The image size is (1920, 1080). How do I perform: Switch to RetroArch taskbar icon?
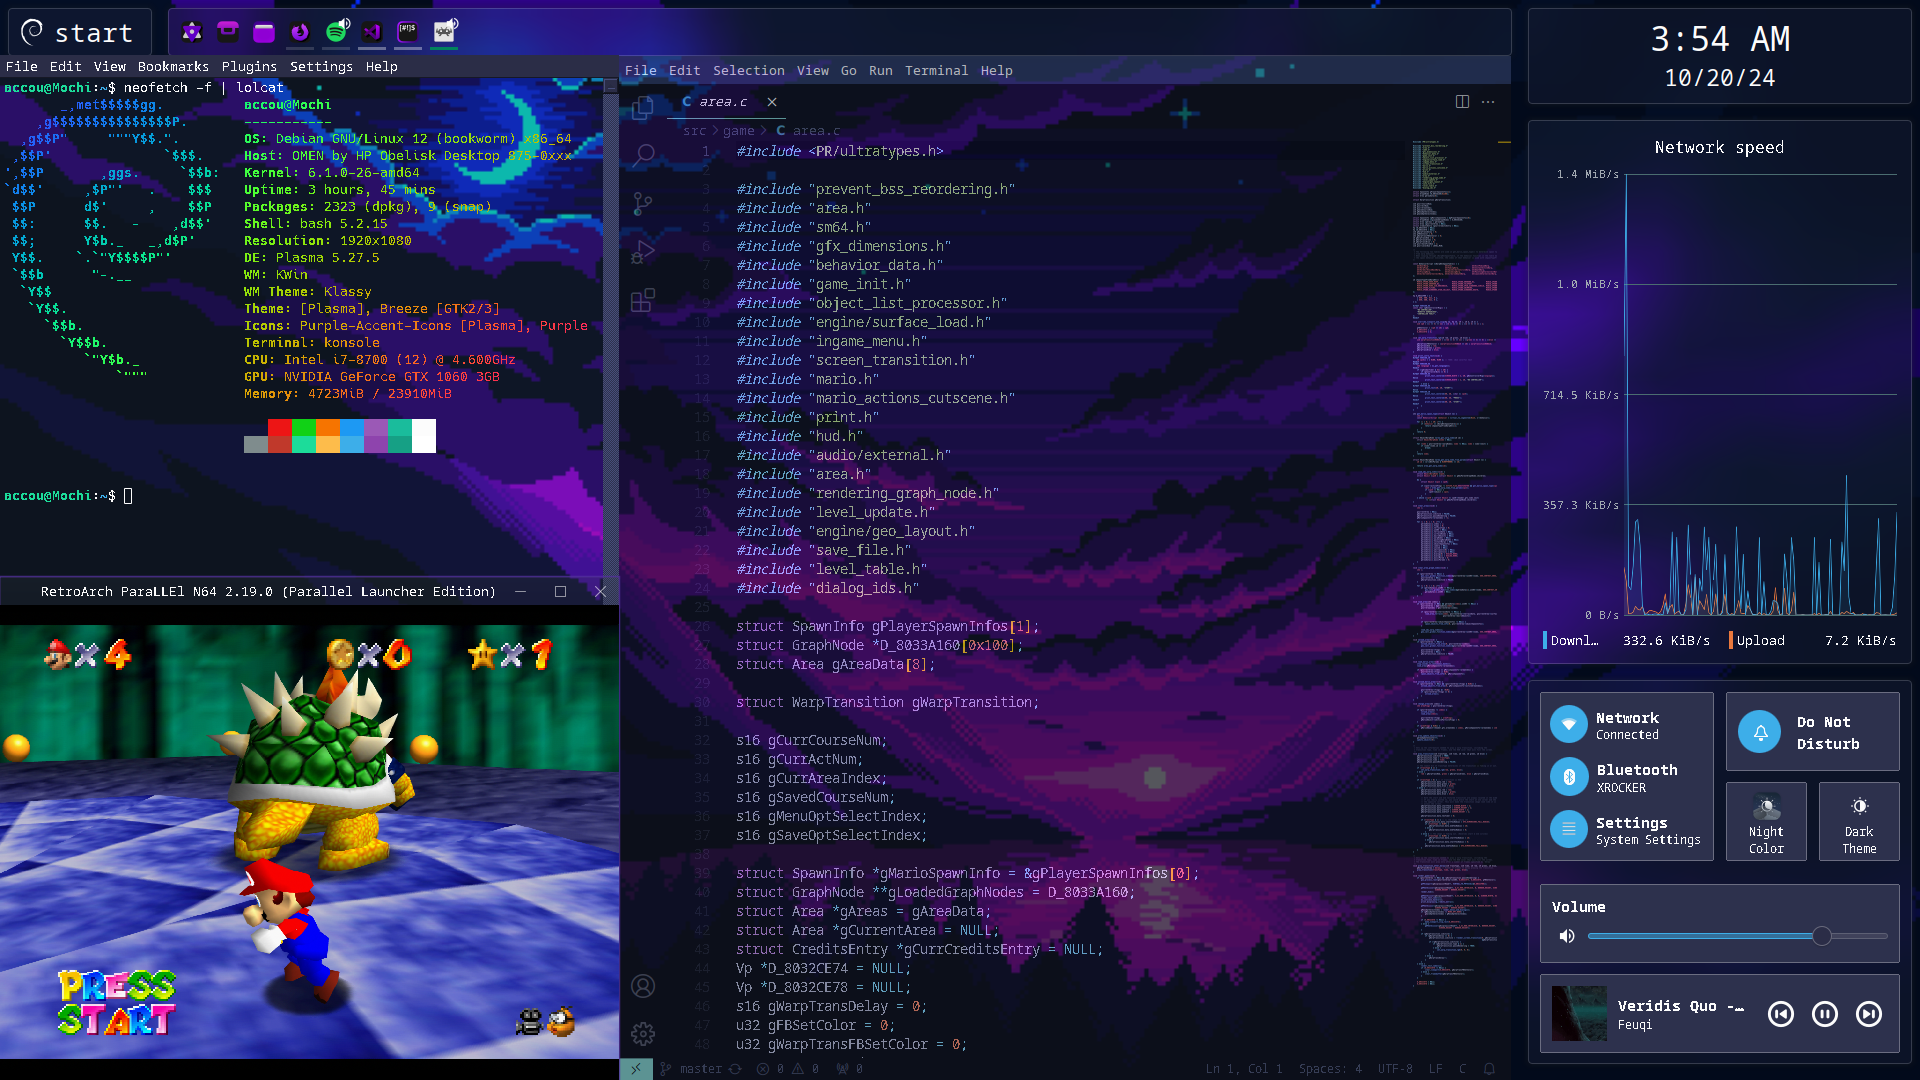[x=445, y=32]
